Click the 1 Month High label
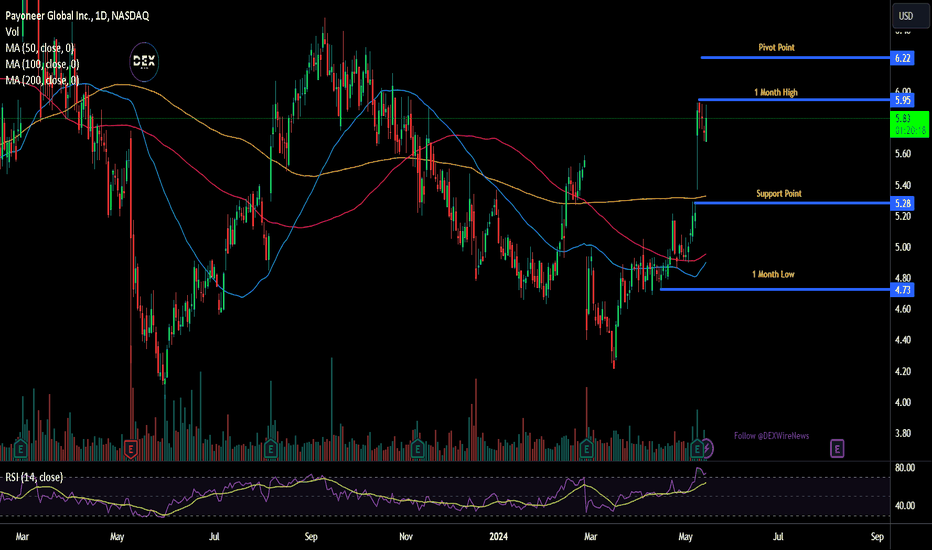932x550 pixels. point(776,92)
